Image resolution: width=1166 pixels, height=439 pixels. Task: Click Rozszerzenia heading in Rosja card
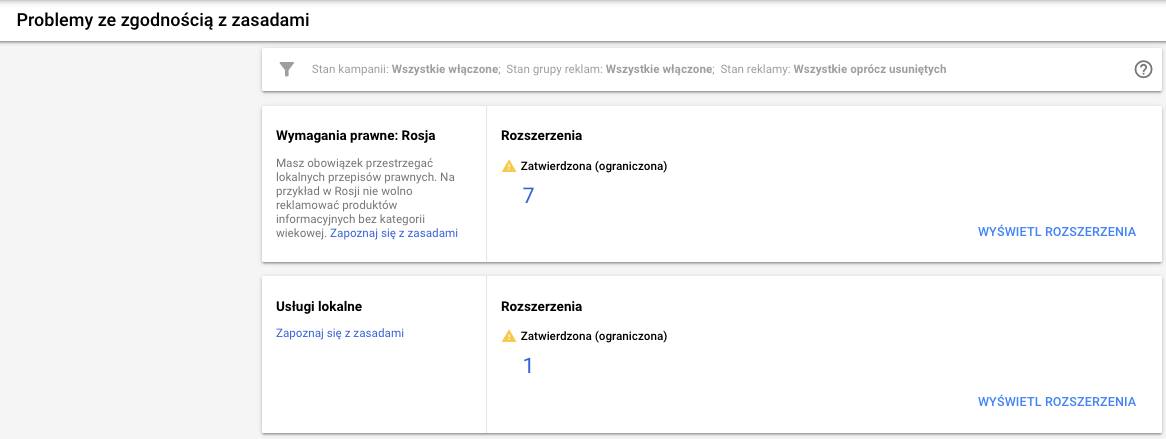point(541,136)
